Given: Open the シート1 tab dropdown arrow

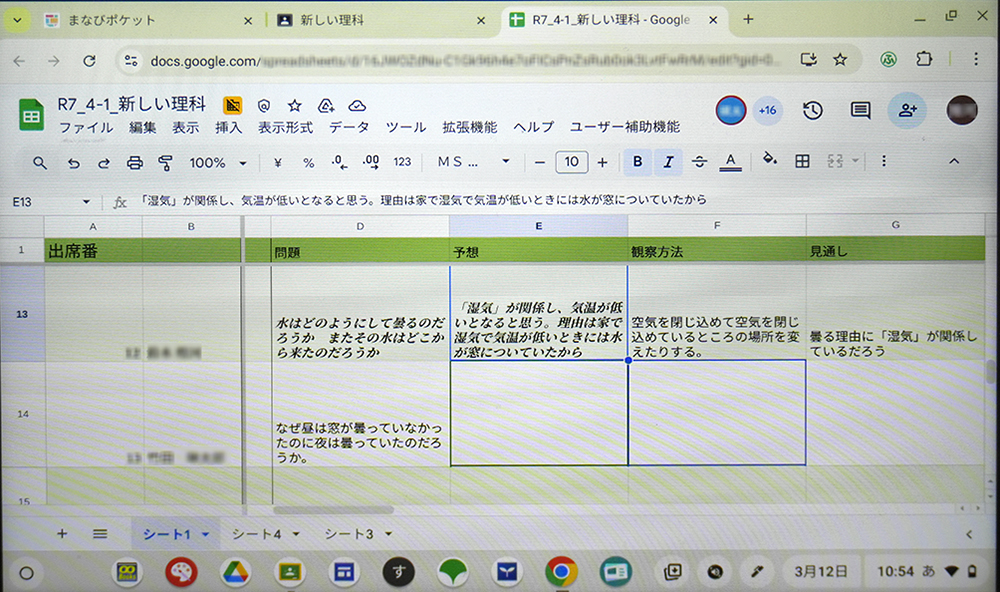Looking at the screenshot, I should click(x=205, y=535).
